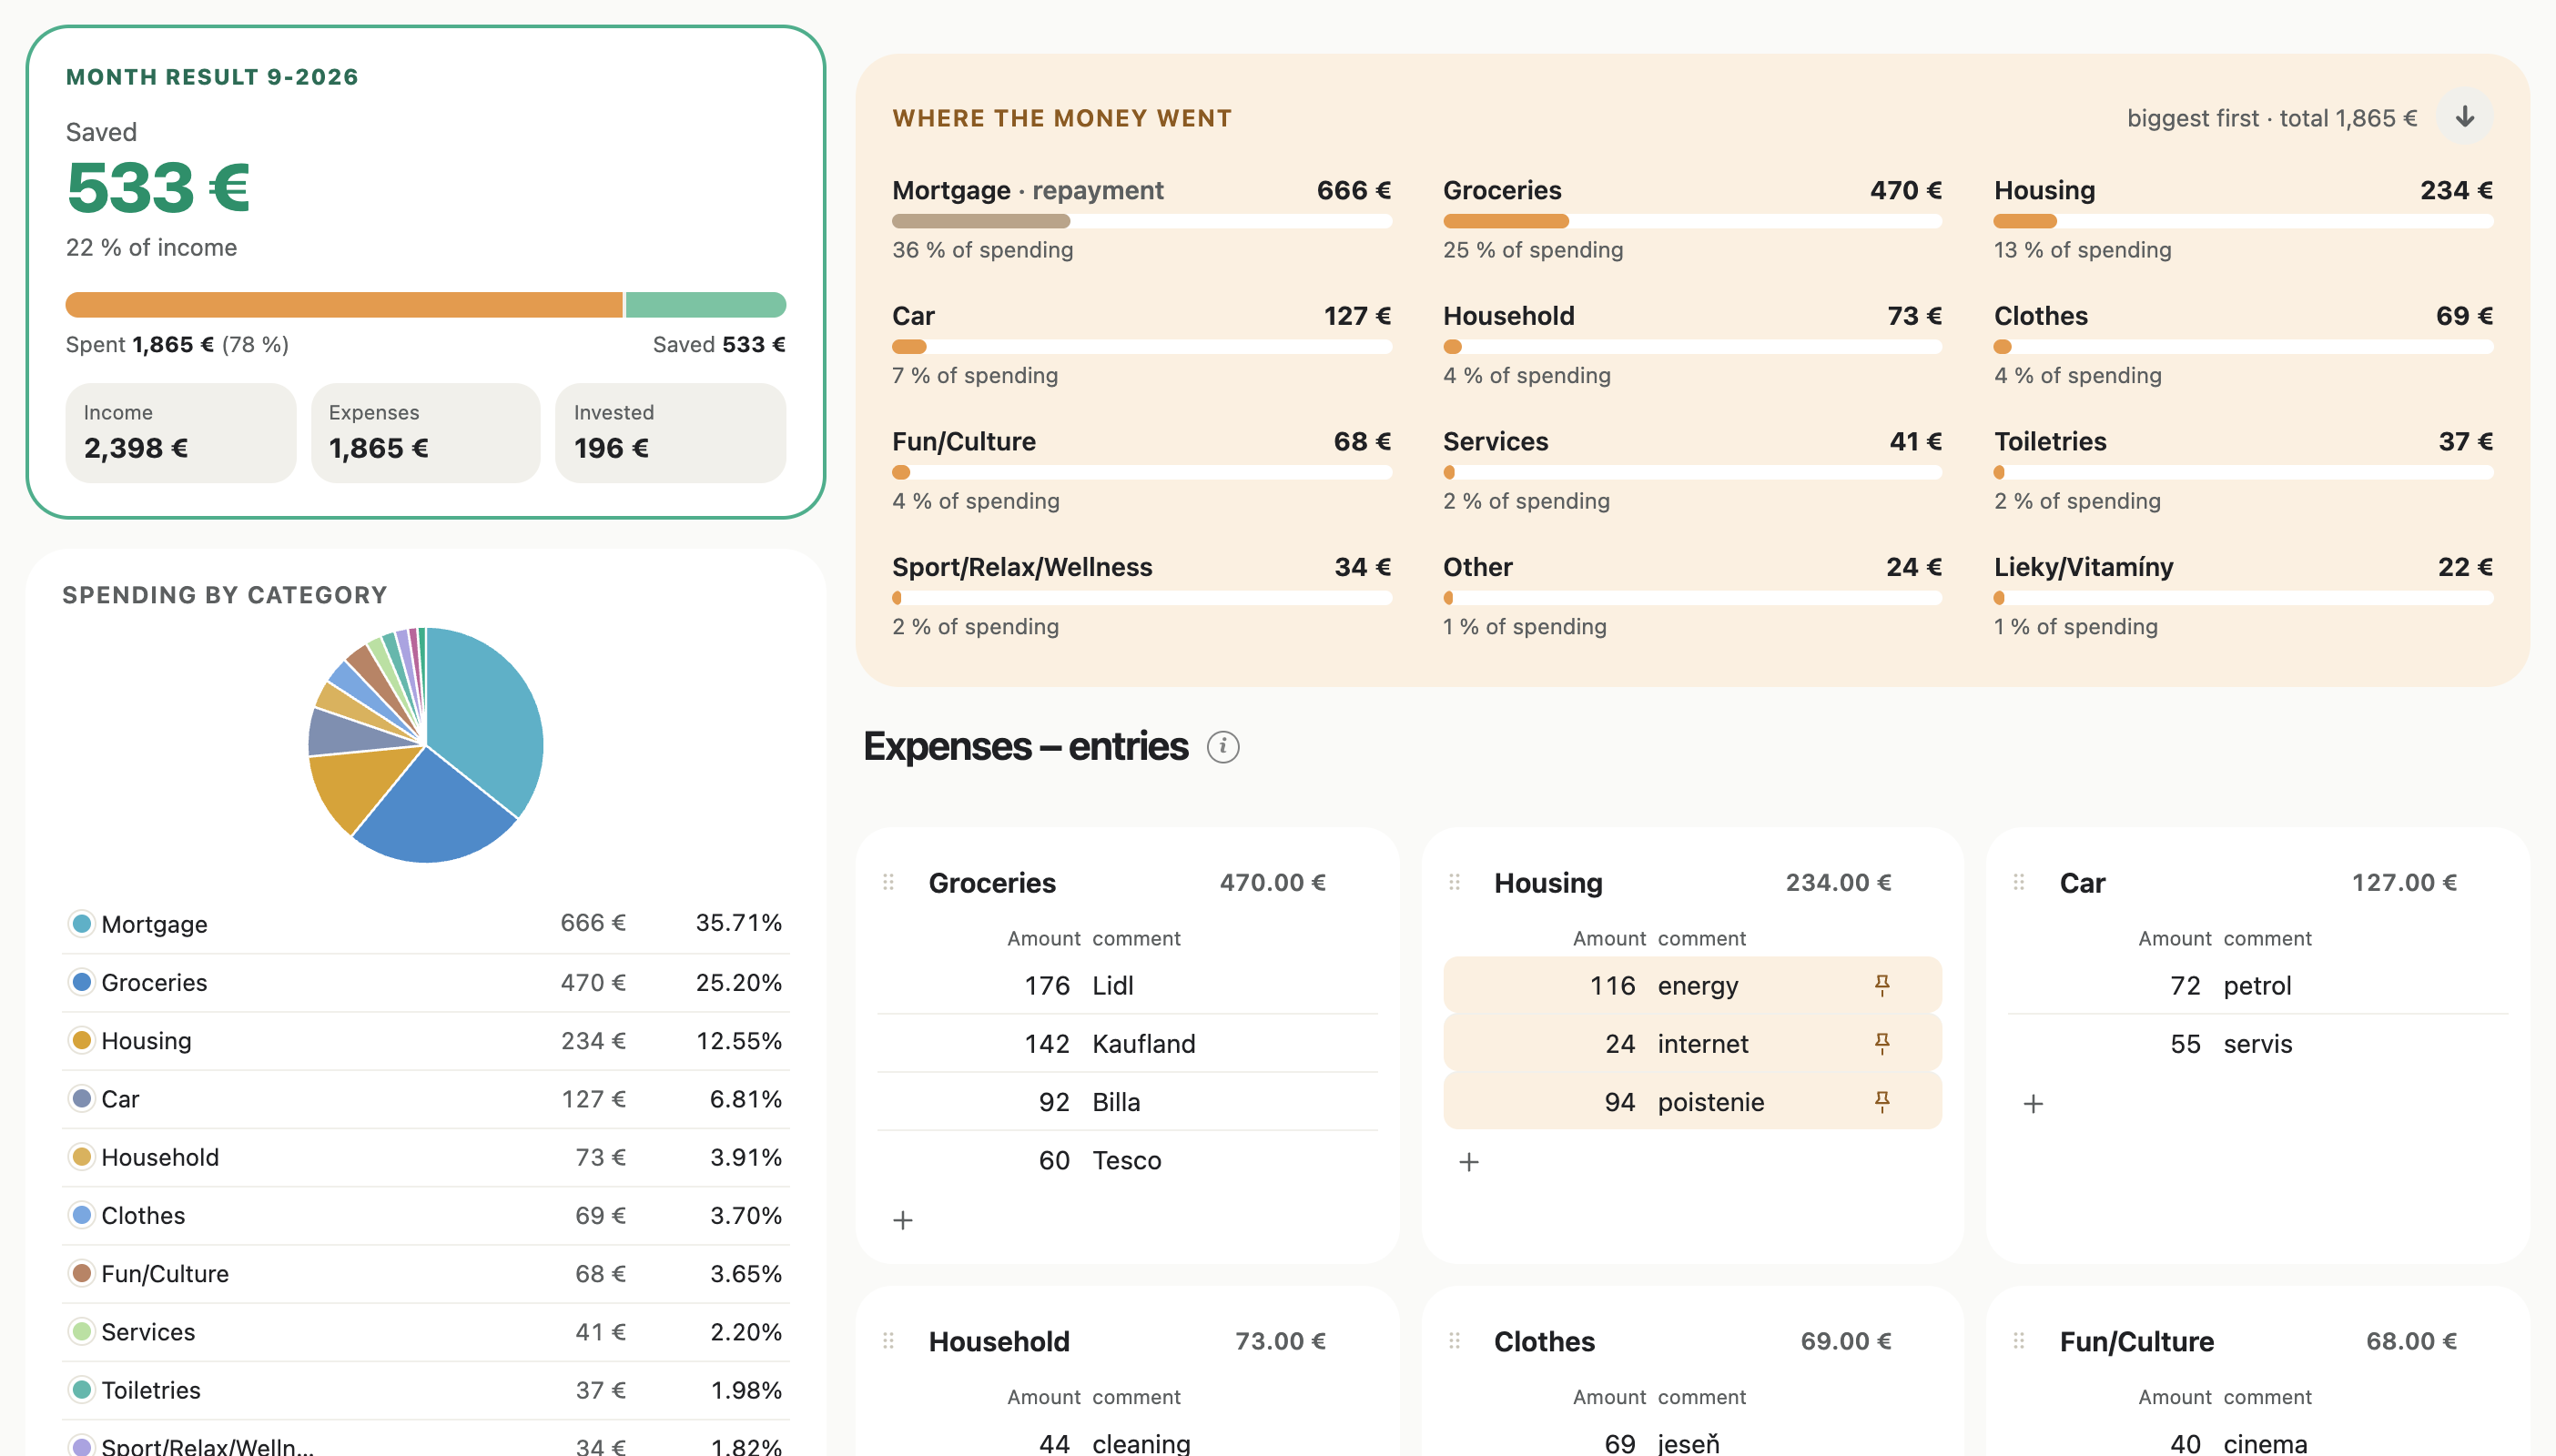Select the Car 6.81% legend value
The image size is (2556, 1456).
(745, 1098)
